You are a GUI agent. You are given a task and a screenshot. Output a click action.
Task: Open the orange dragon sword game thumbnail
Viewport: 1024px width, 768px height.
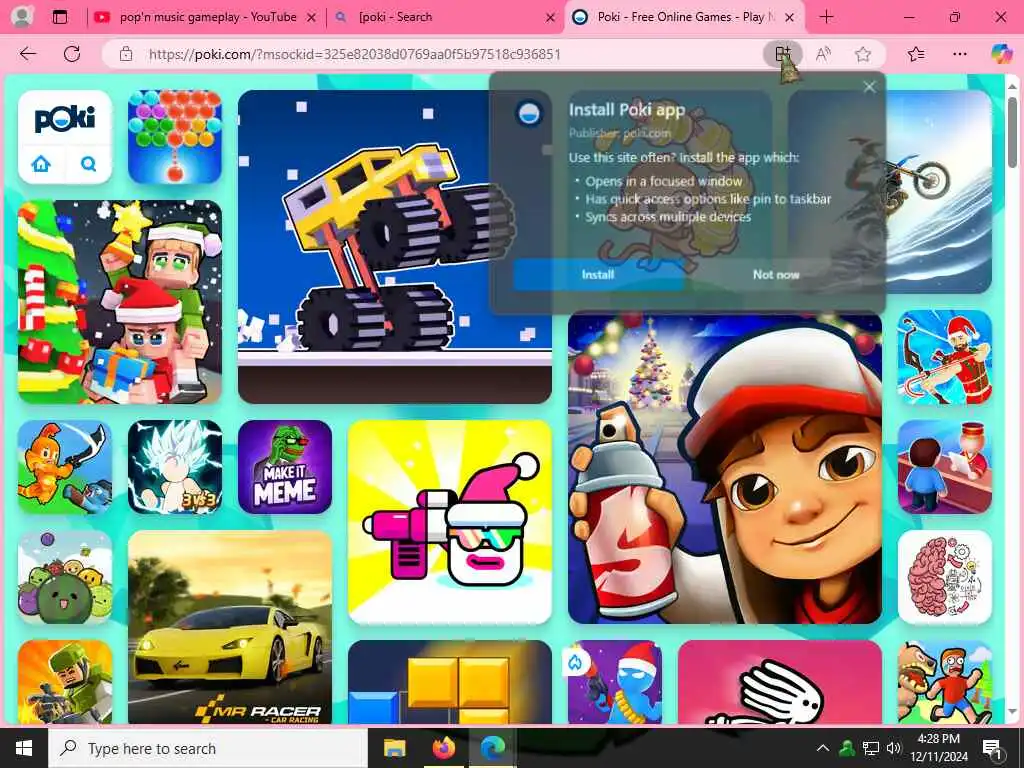[x=65, y=467]
